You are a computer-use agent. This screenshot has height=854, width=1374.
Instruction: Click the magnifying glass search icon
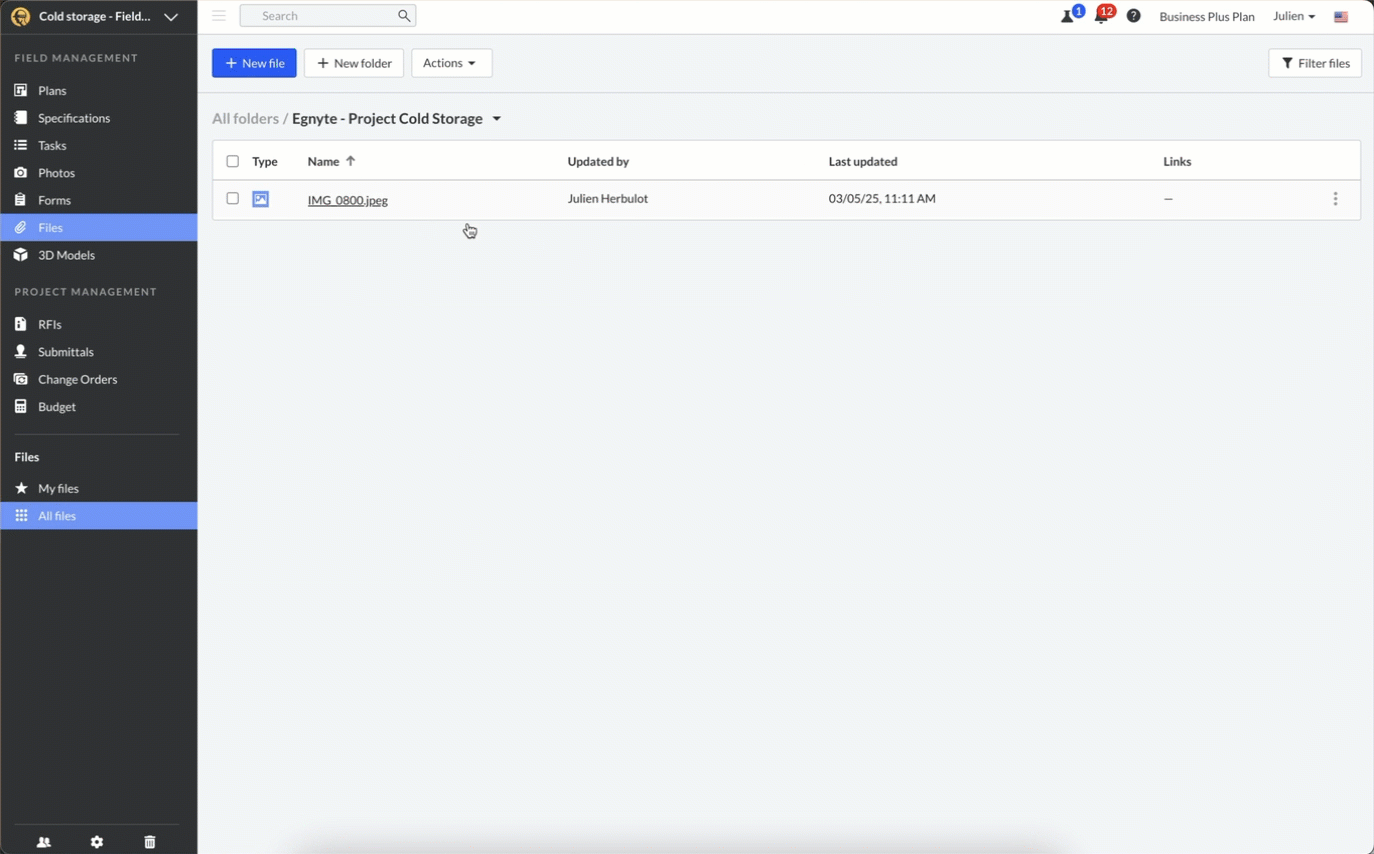(404, 16)
